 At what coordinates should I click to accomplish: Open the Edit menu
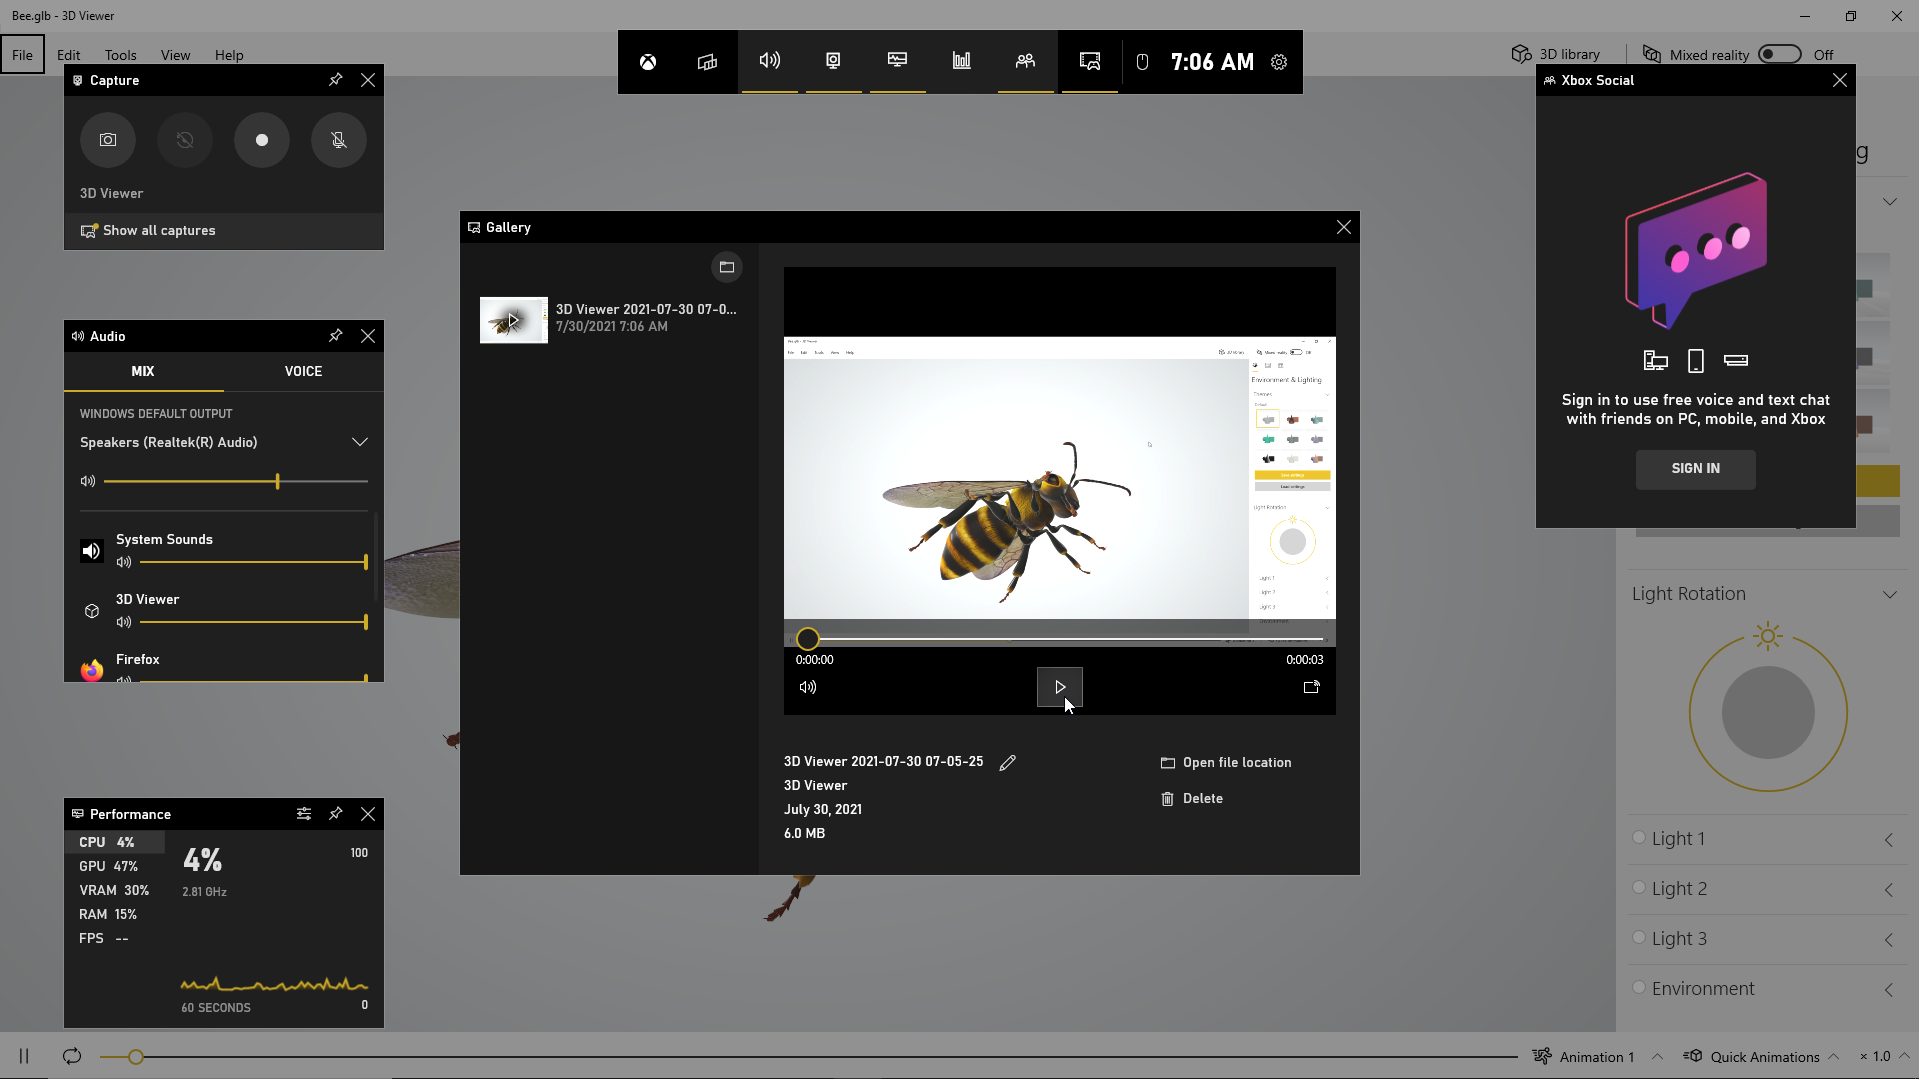[69, 55]
